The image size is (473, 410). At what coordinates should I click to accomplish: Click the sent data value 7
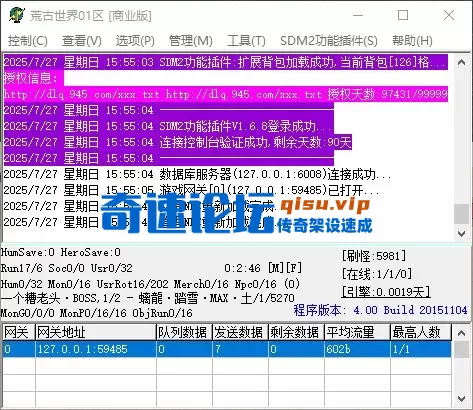click(241, 349)
